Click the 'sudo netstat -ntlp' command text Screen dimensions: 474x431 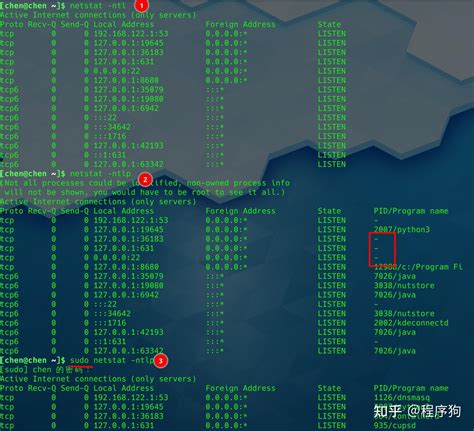pyautogui.click(x=112, y=360)
